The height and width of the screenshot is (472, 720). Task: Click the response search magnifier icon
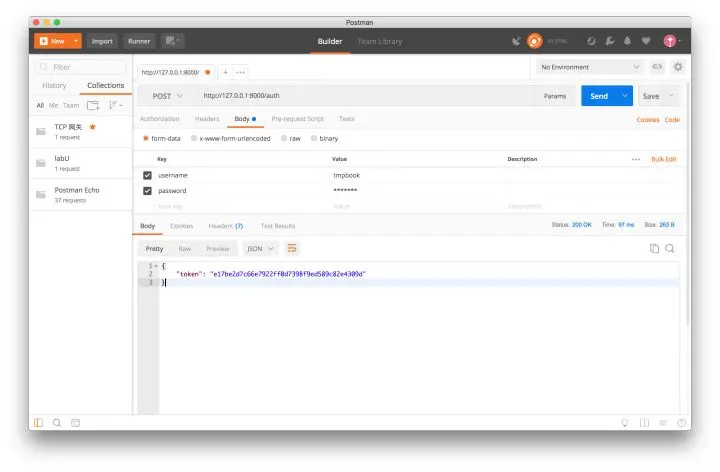(670, 248)
